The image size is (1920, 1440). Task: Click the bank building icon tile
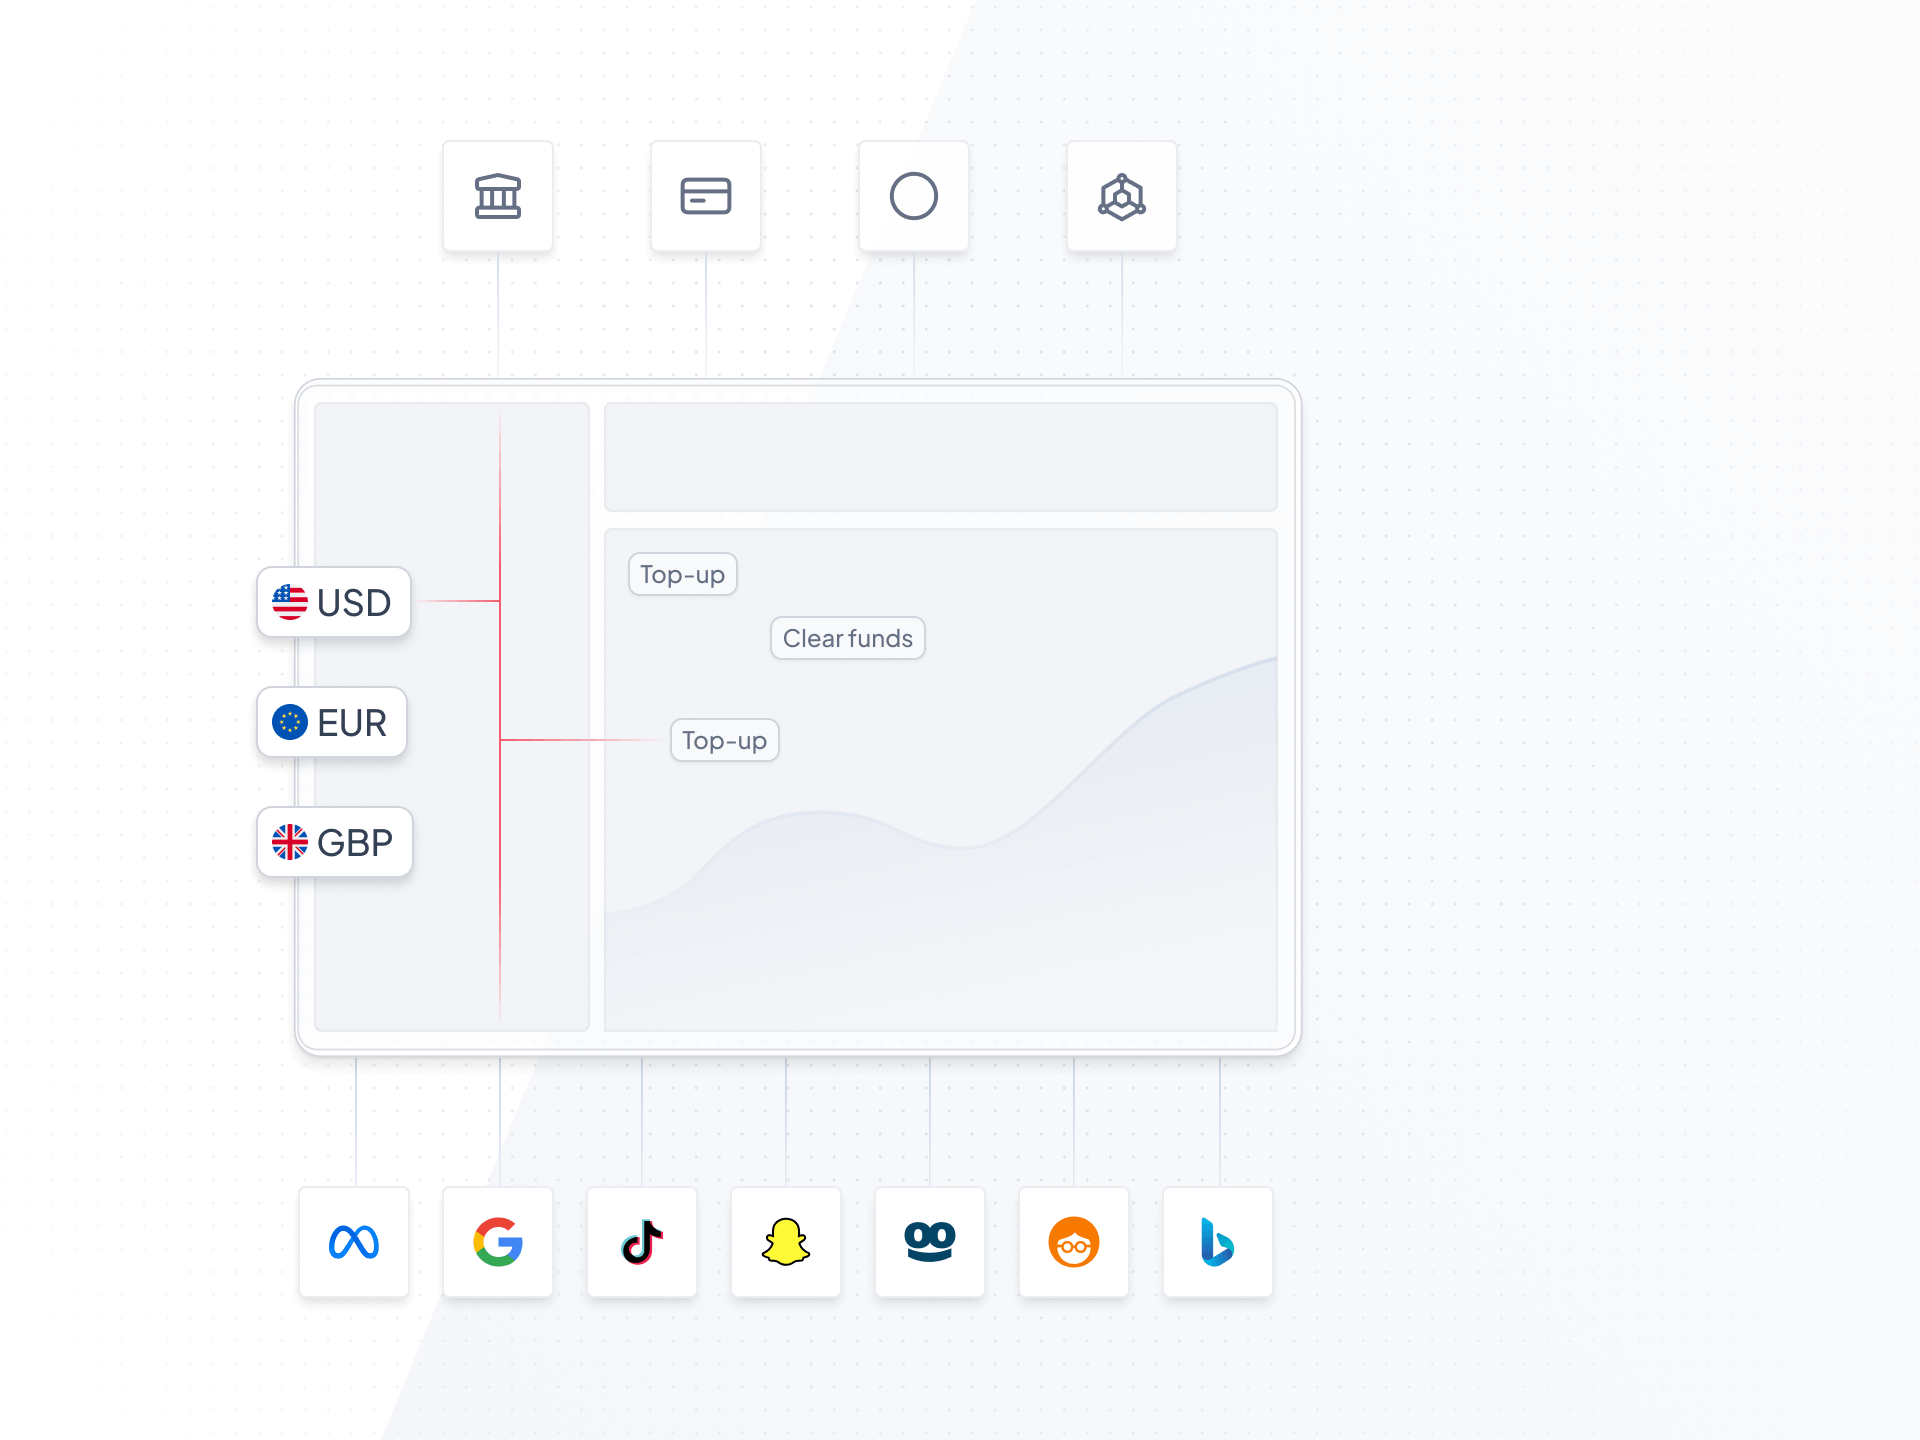click(498, 196)
